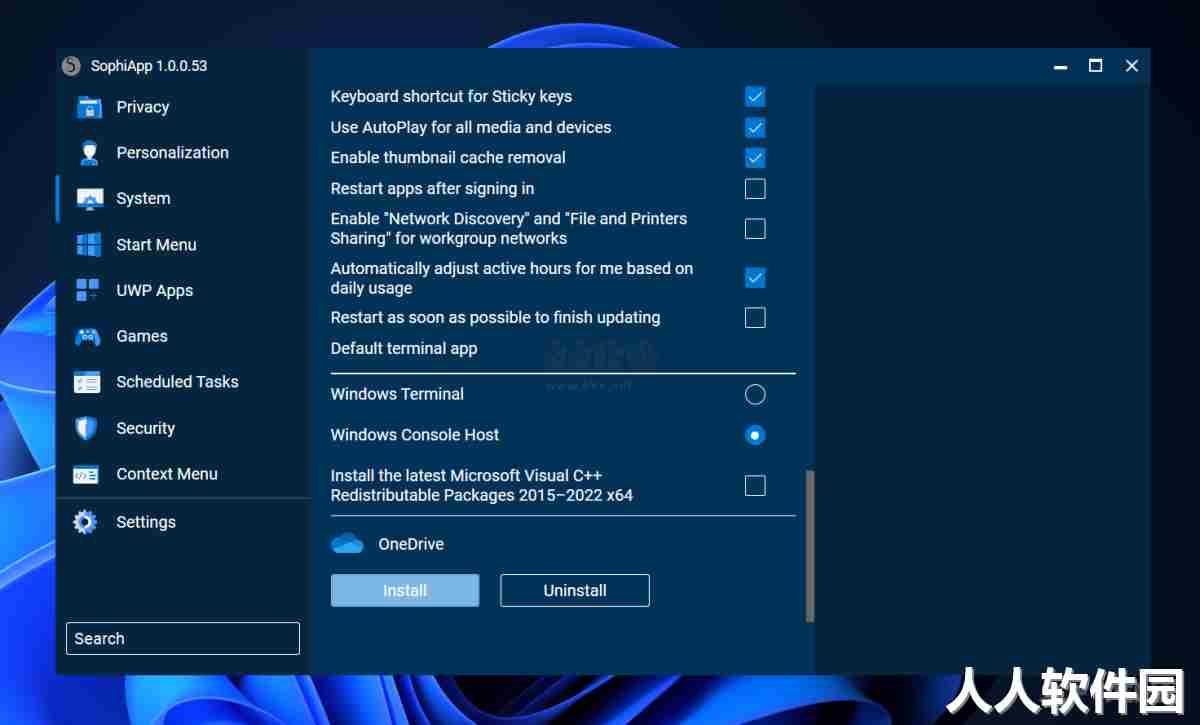
Task: Click the SophiApp logo icon
Action: (x=71, y=66)
